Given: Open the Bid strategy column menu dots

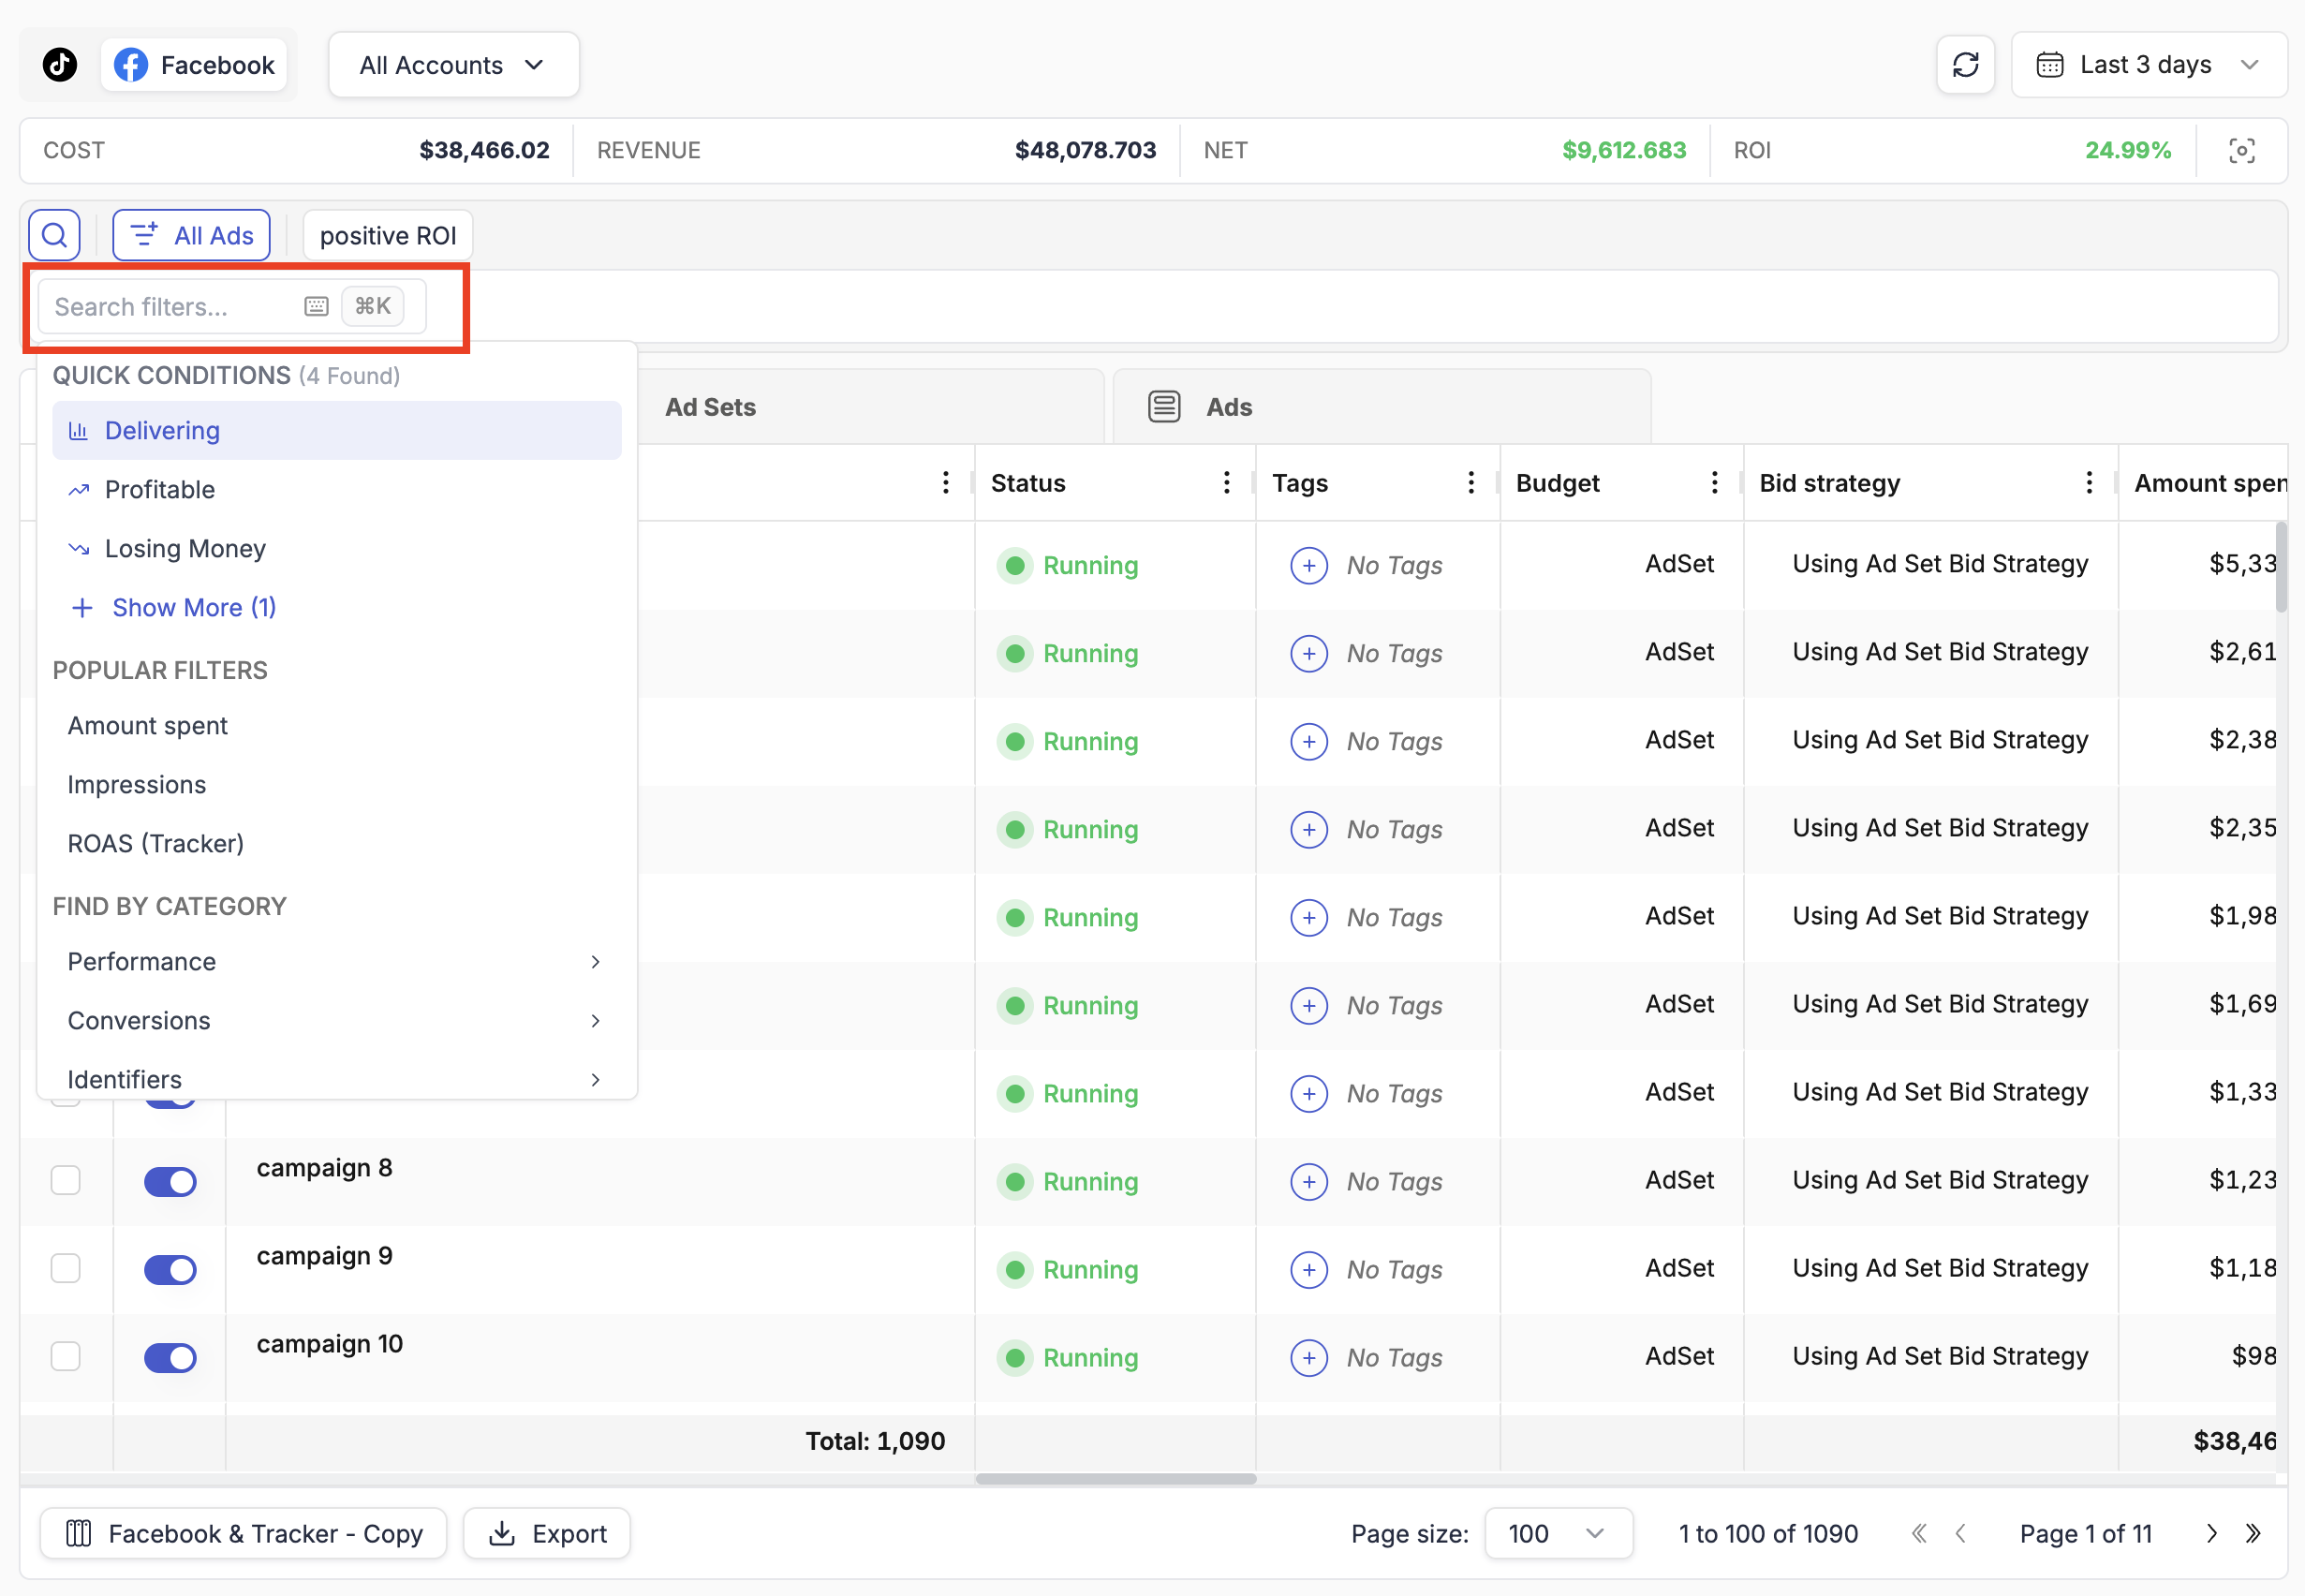Looking at the screenshot, I should (x=2088, y=483).
